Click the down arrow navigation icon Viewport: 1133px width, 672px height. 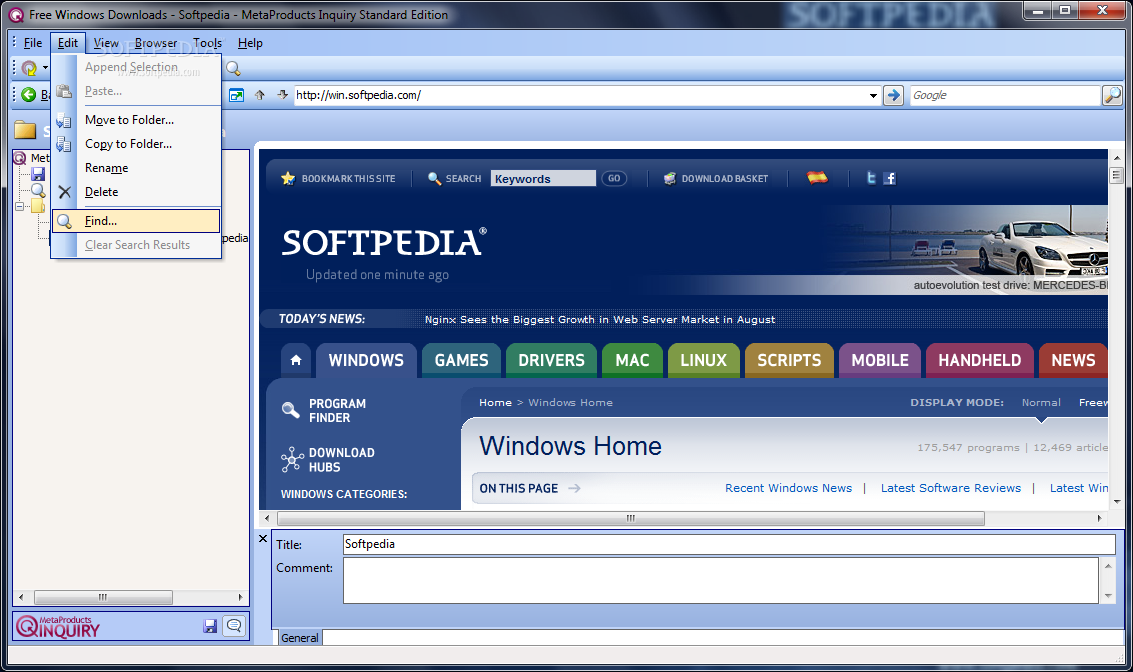pyautogui.click(x=283, y=95)
